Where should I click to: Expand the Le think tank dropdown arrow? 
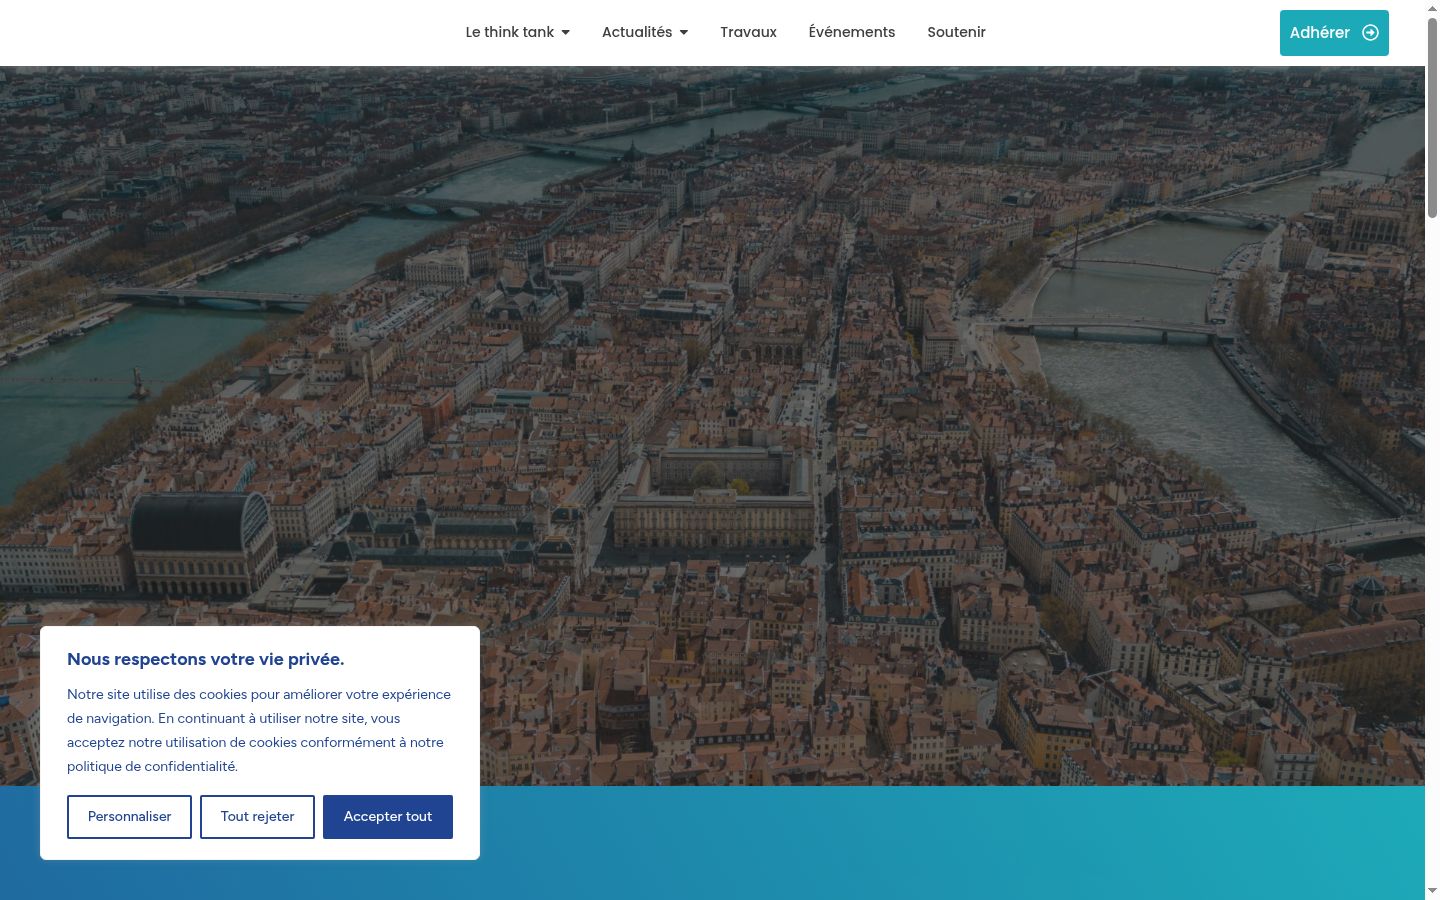click(565, 33)
